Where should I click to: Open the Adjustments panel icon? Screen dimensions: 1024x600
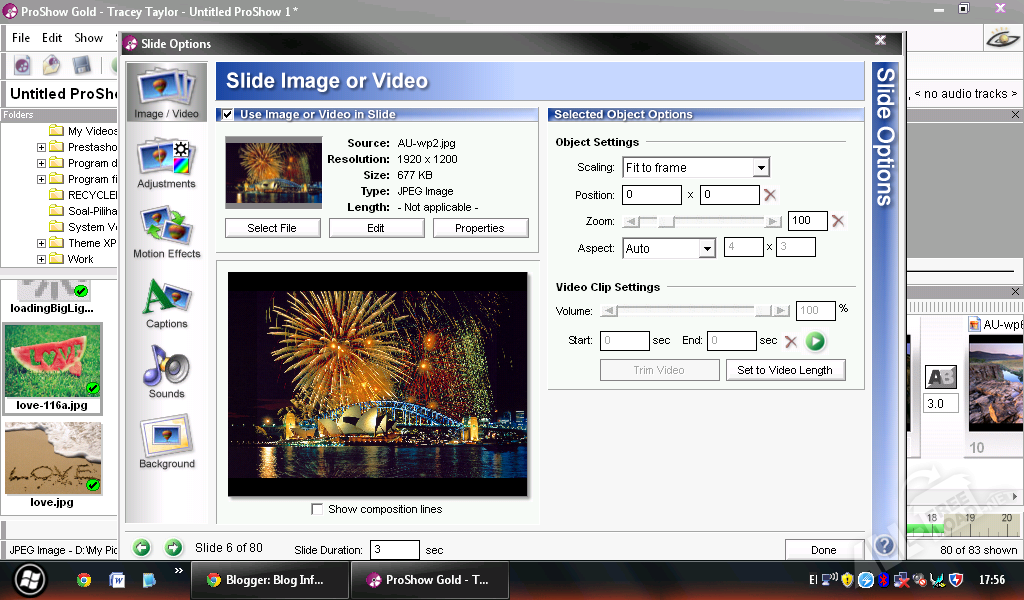166,164
